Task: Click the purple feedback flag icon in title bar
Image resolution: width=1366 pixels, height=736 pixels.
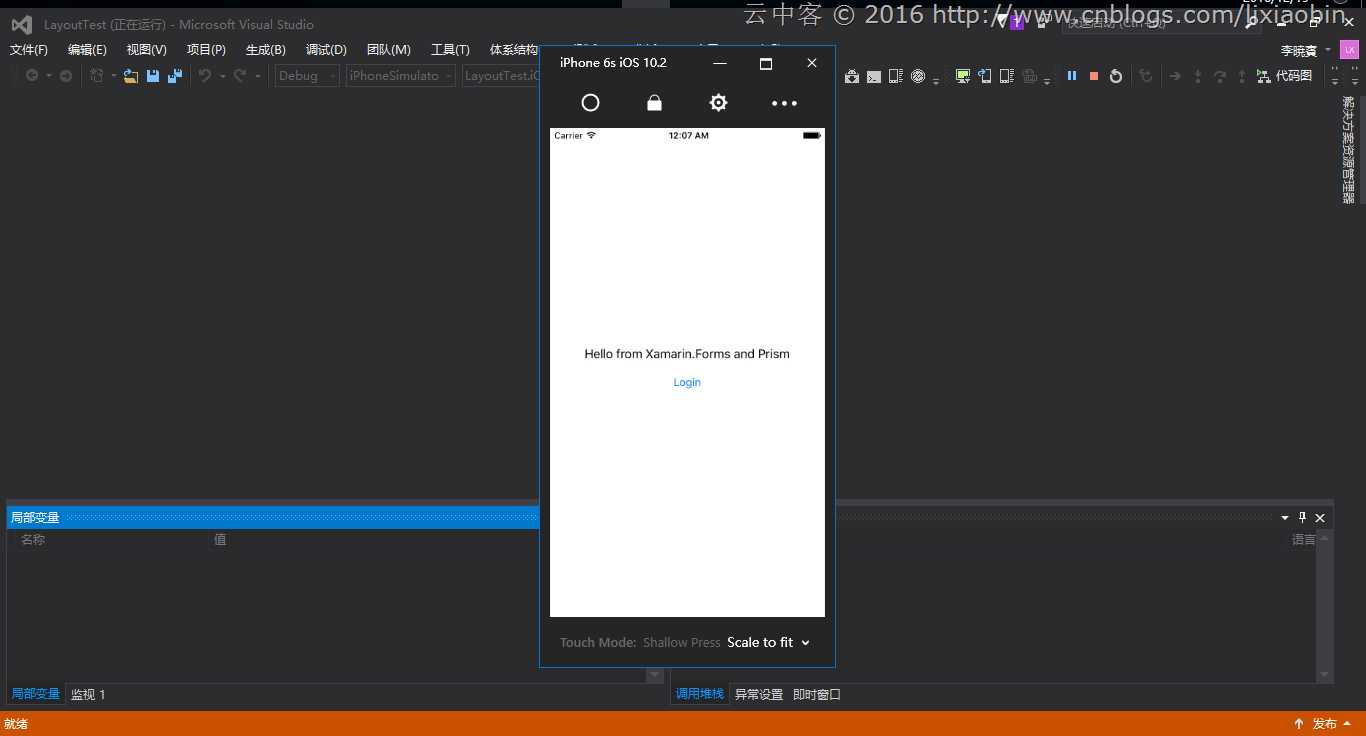Action: (1017, 22)
